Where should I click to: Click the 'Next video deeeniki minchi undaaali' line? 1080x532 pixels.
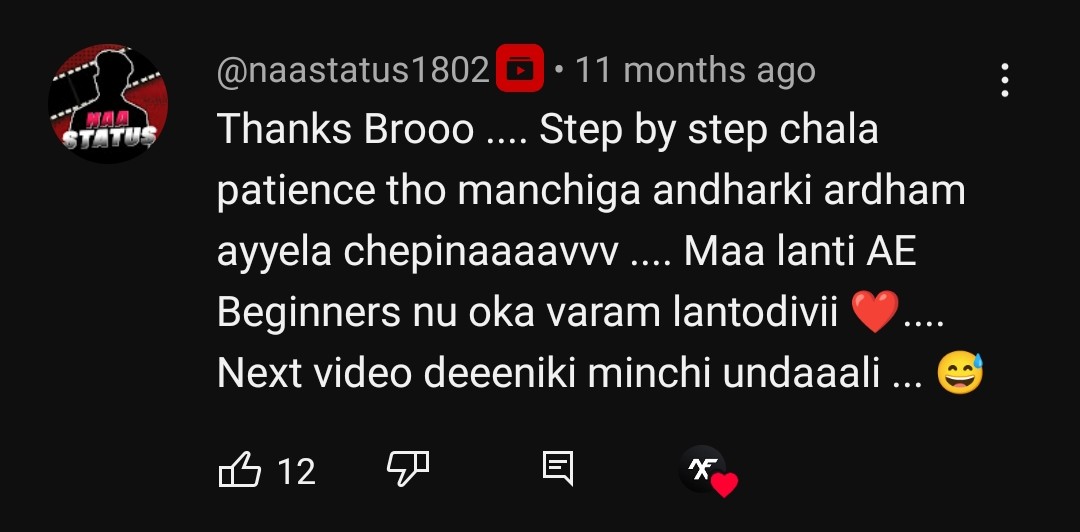click(549, 374)
